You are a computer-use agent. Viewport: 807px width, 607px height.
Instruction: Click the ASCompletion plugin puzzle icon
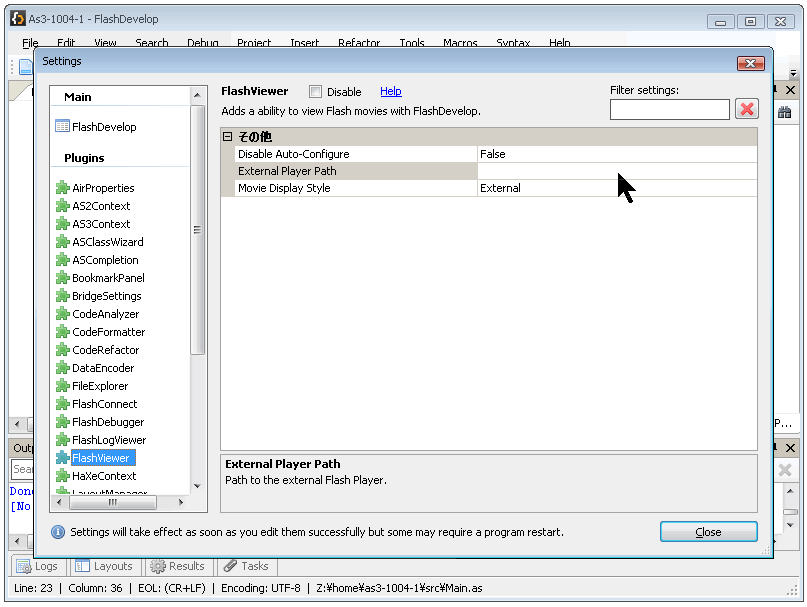62,260
